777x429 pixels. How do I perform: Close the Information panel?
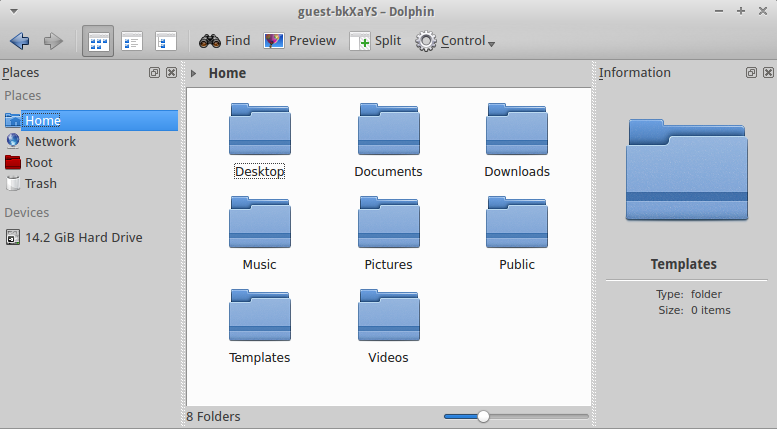[x=769, y=73]
